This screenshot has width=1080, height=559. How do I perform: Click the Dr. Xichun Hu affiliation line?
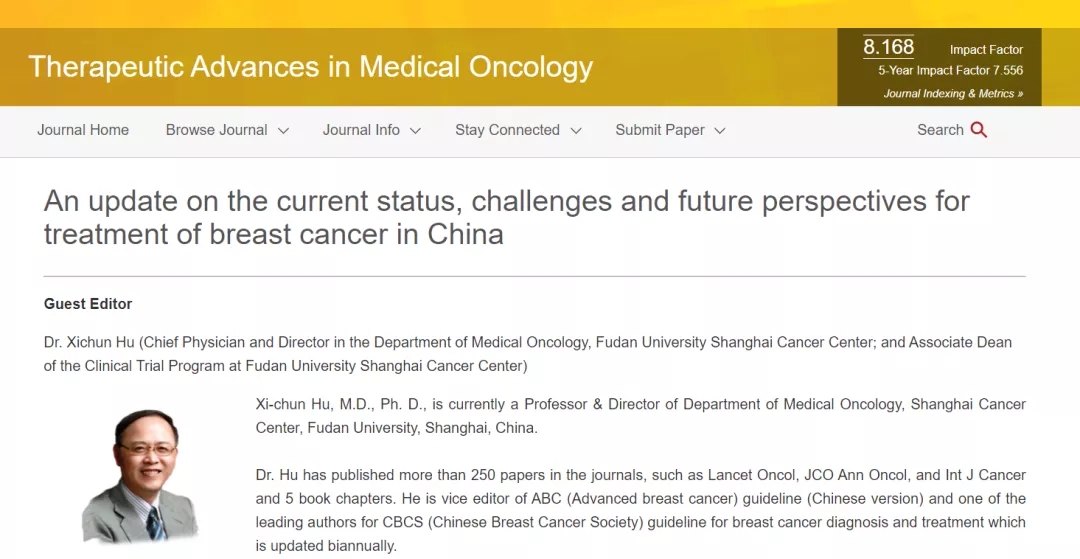(527, 354)
